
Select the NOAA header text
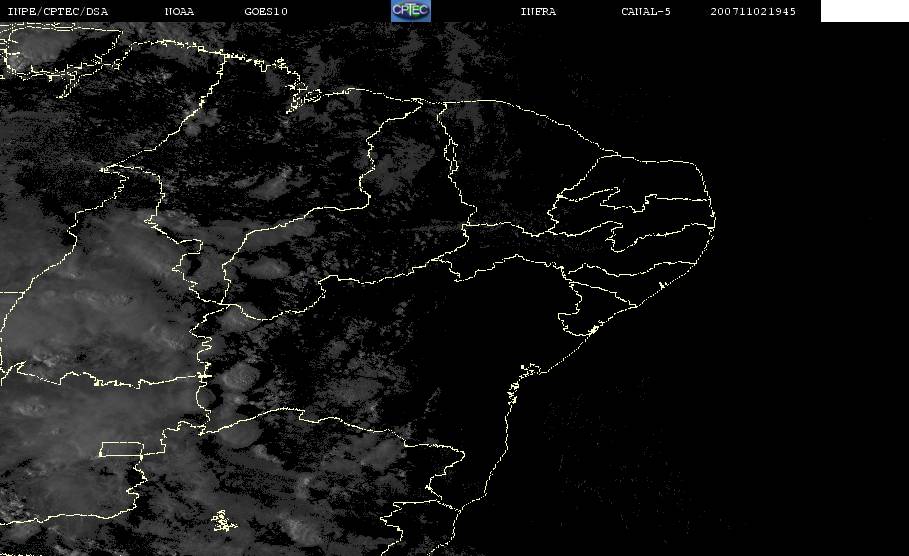tap(179, 12)
